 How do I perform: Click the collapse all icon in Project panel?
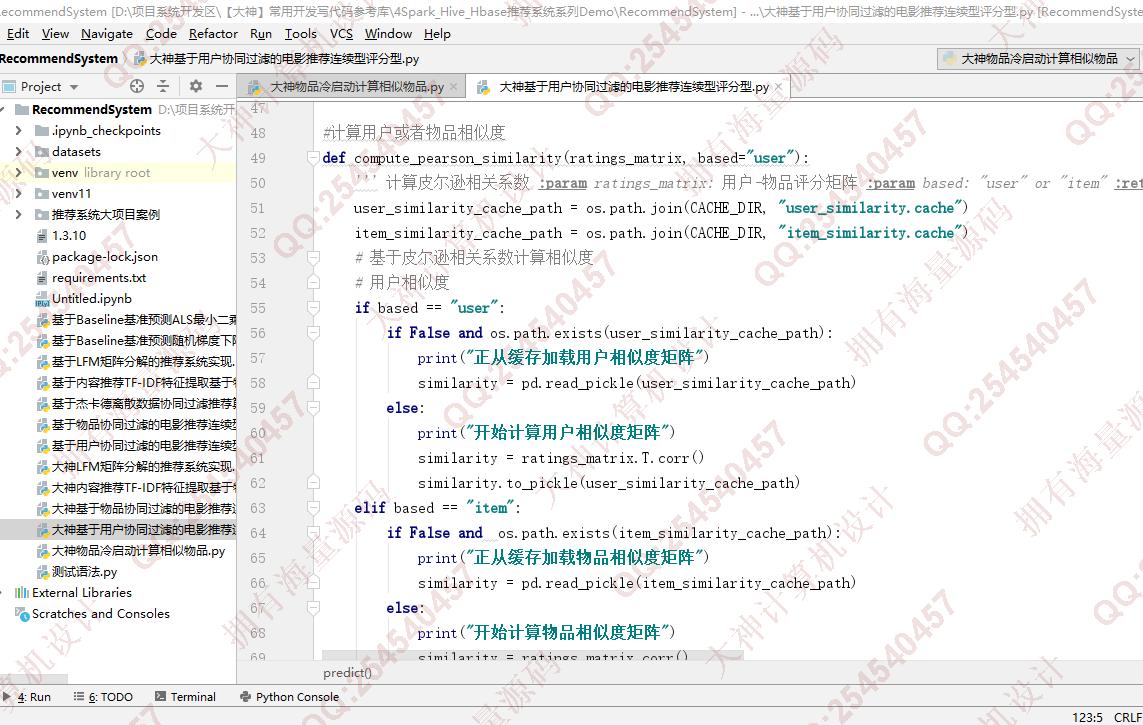[163, 86]
